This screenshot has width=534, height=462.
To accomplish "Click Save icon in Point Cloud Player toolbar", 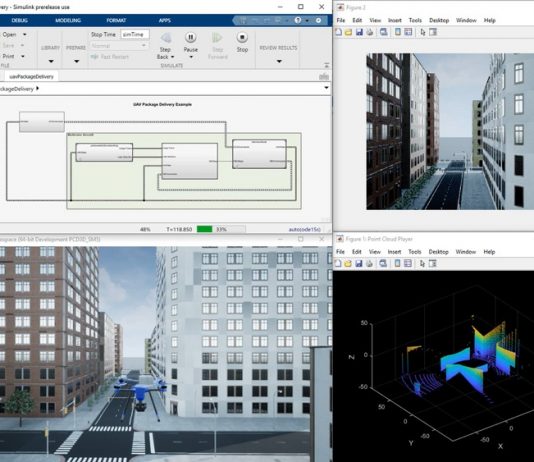I will (x=359, y=264).
